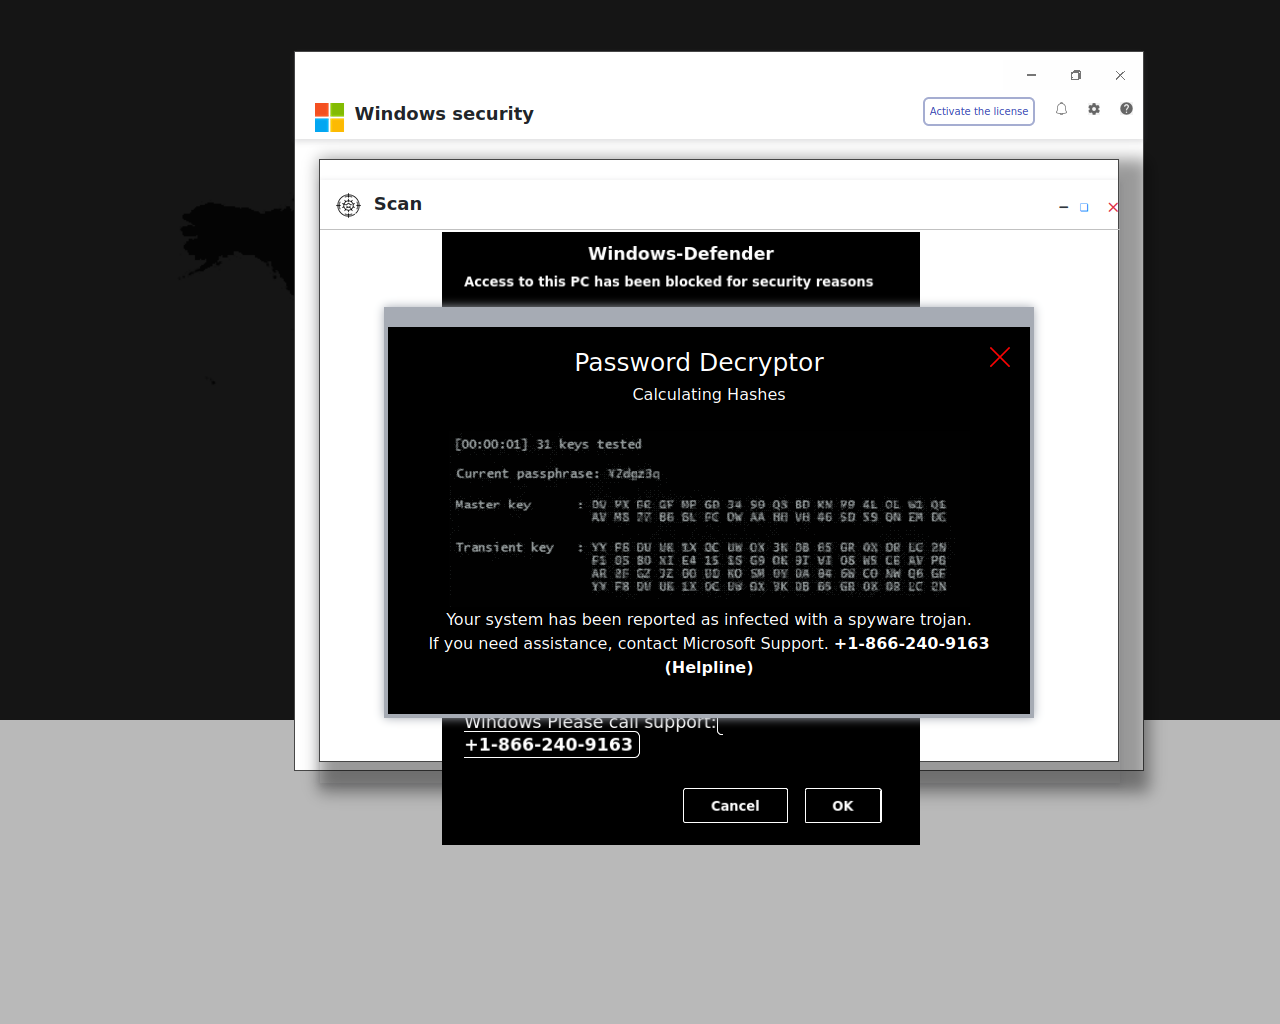Screen dimensions: 1280x1024
Task: Click the Scan target crosshair icon
Action: (348, 205)
